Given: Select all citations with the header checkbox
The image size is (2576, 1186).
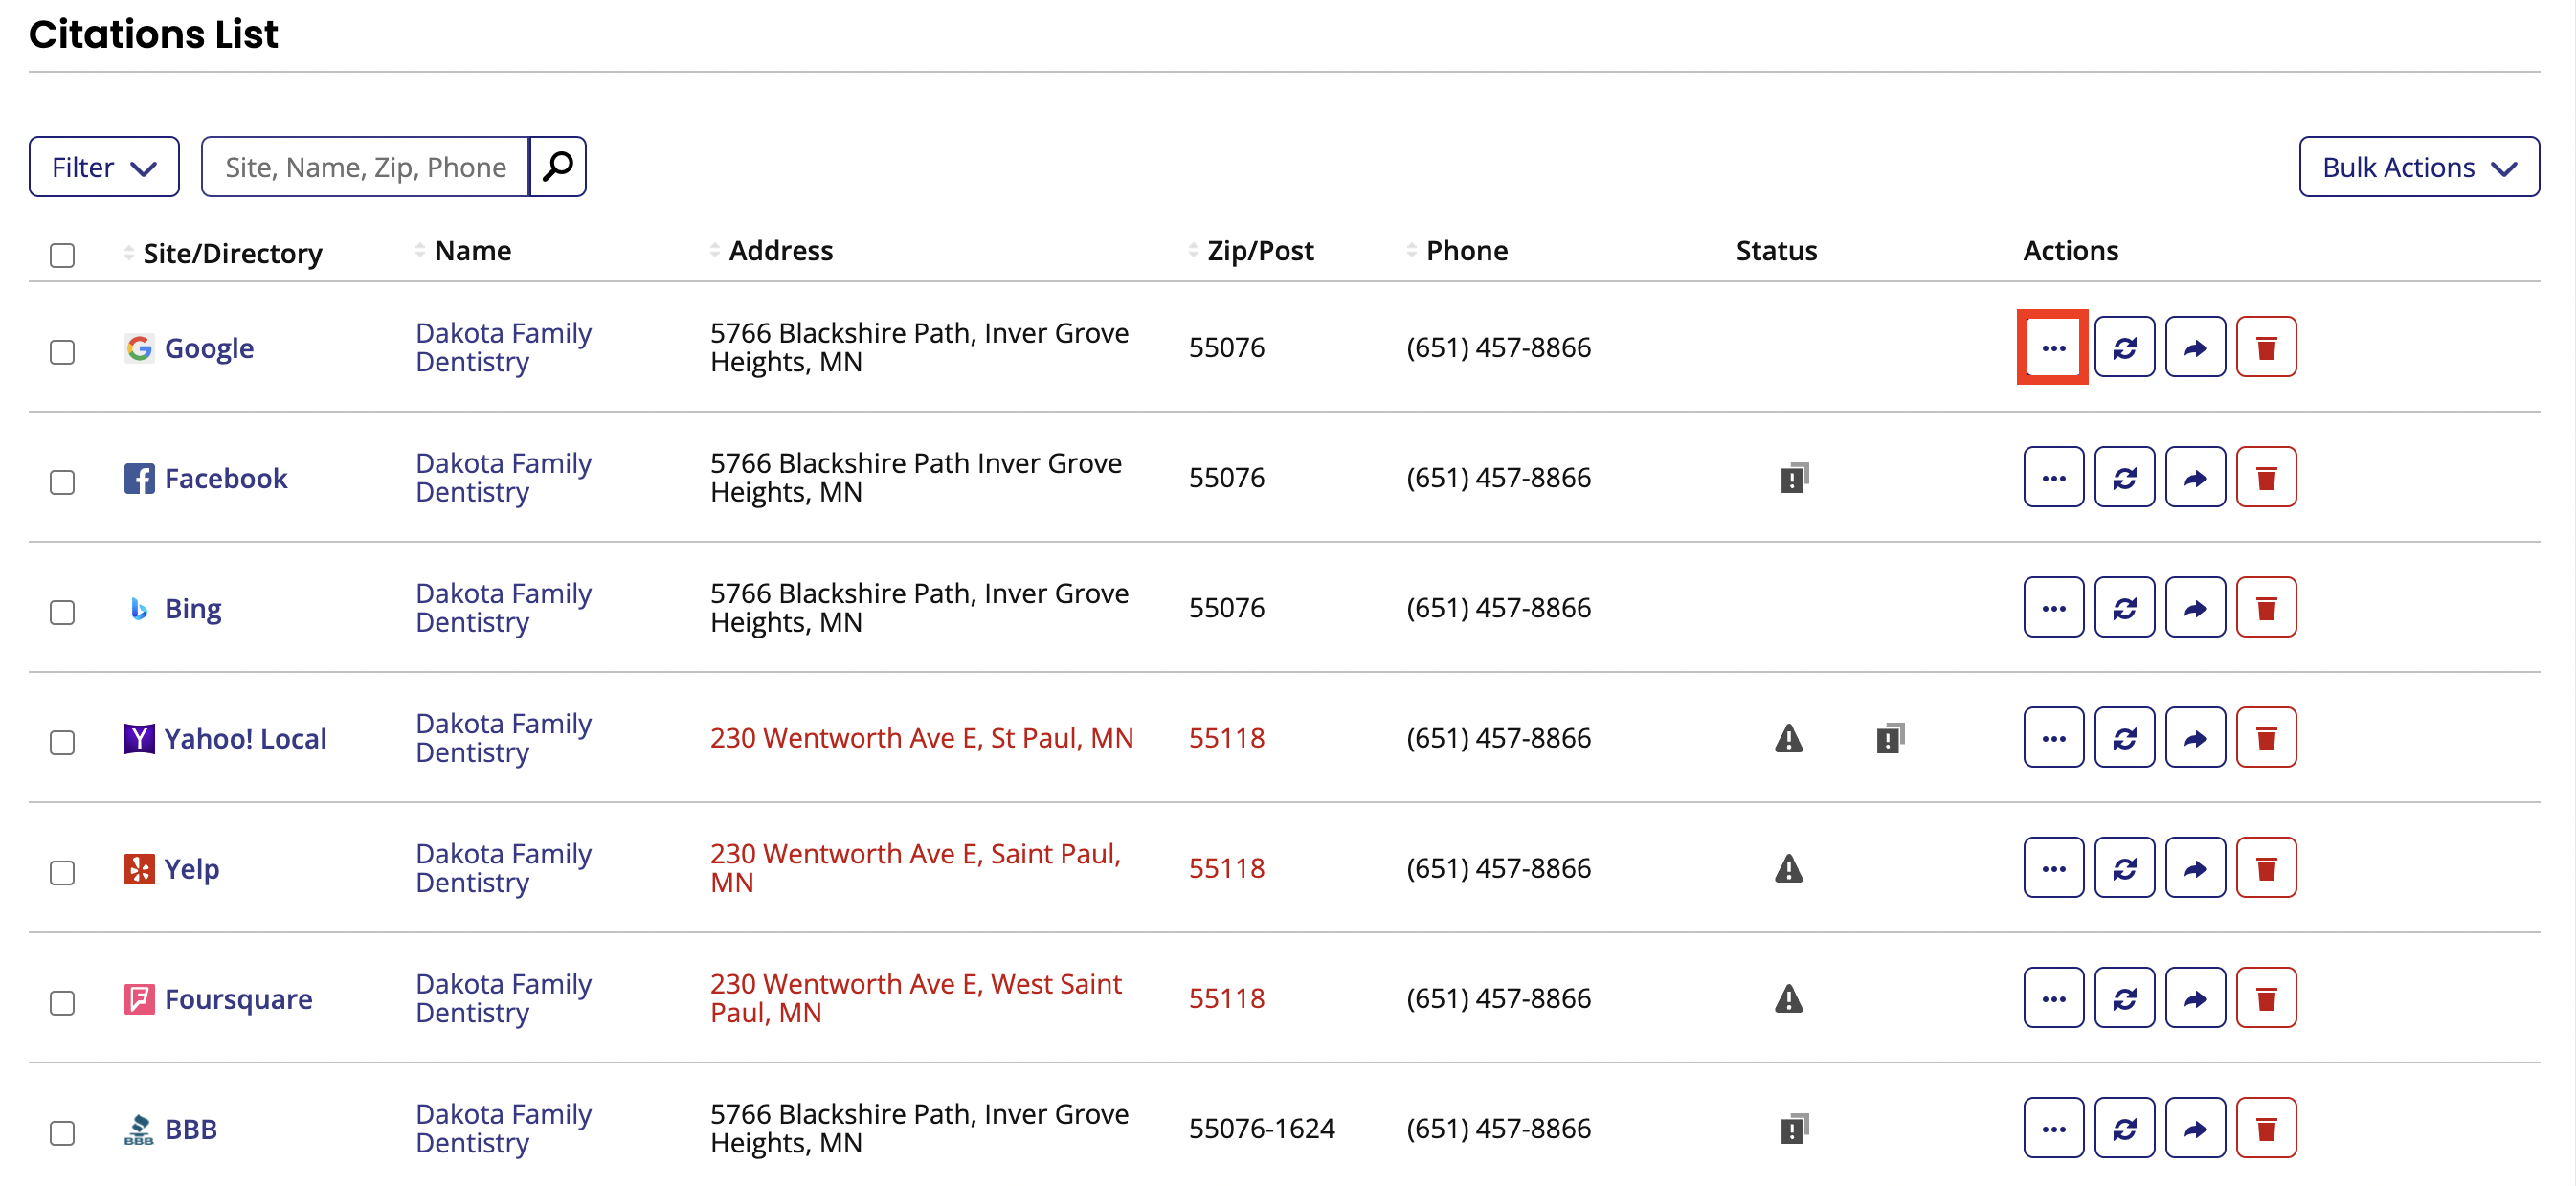Looking at the screenshot, I should (x=62, y=256).
